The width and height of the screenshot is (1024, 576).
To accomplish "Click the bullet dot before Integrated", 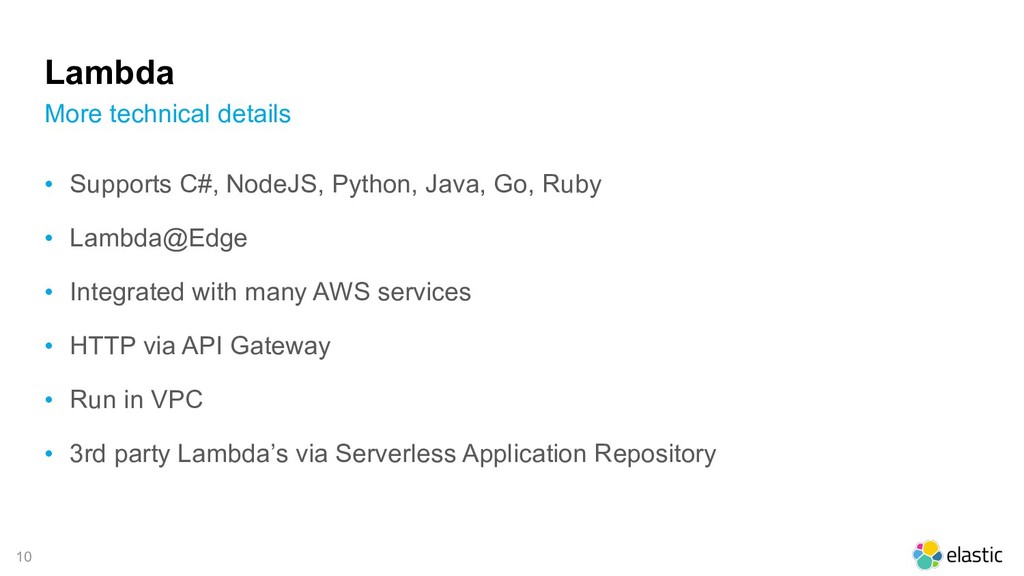I will coord(49,292).
